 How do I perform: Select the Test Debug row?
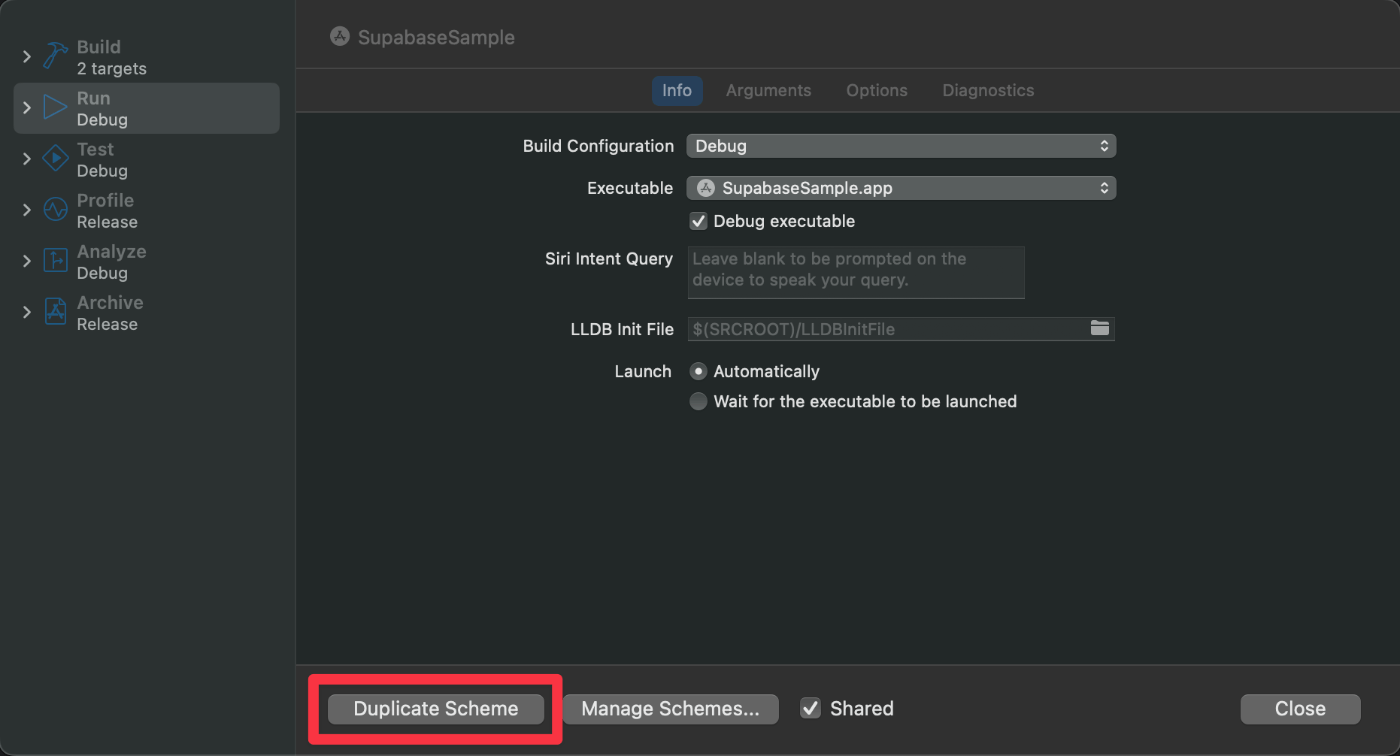[x=146, y=159]
